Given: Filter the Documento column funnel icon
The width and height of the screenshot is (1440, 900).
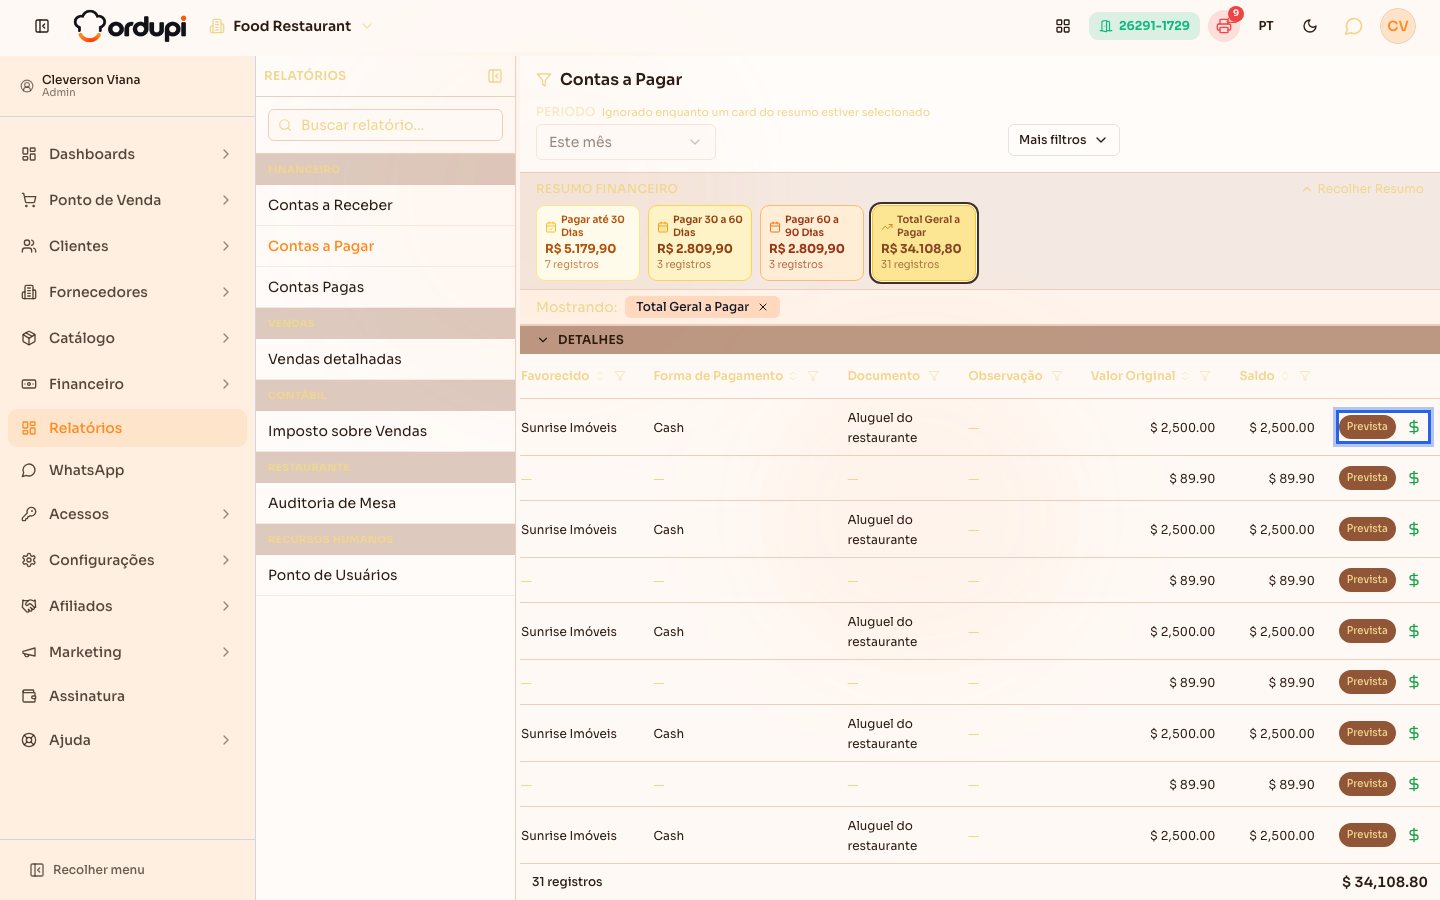Looking at the screenshot, I should tap(934, 376).
